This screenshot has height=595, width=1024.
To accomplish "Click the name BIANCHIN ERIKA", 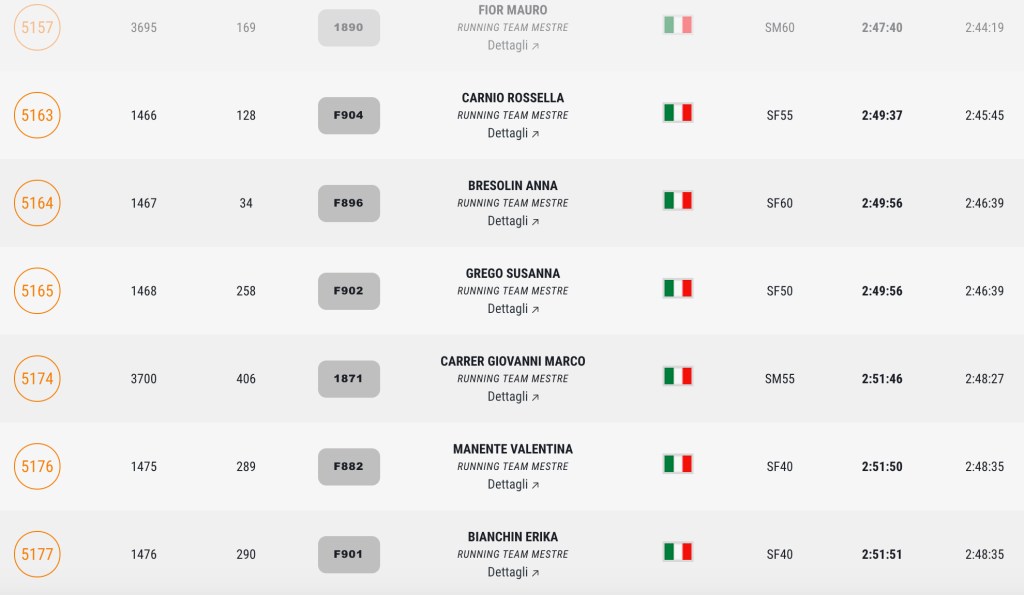I will click(513, 537).
